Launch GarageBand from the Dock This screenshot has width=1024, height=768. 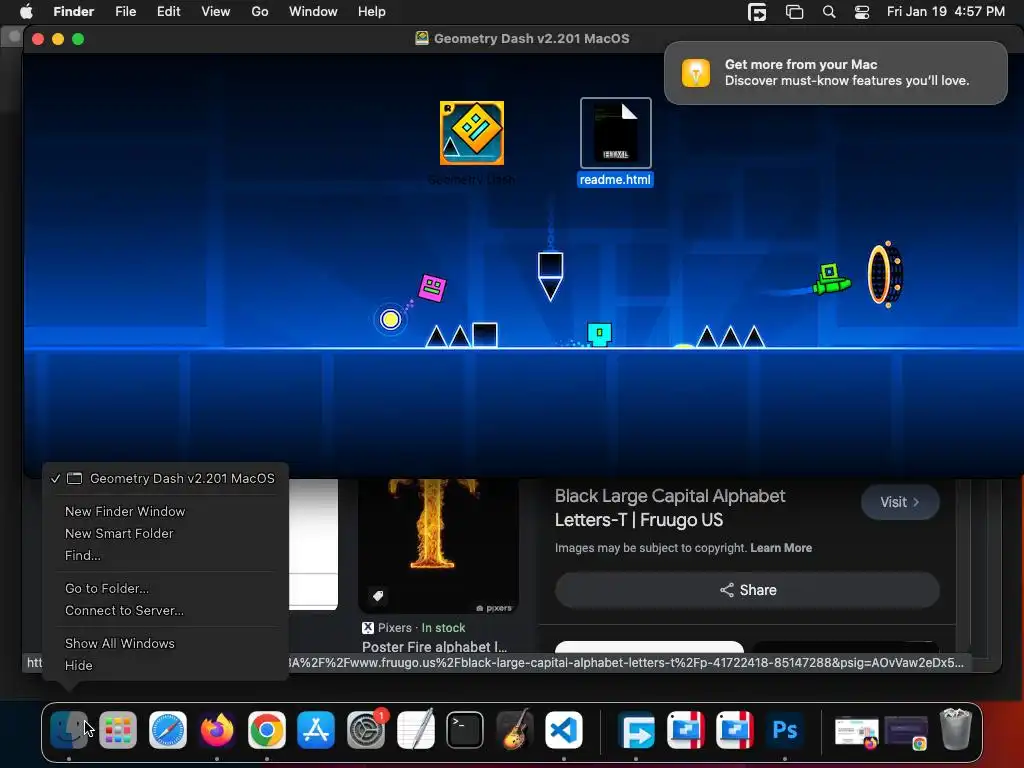click(x=515, y=729)
